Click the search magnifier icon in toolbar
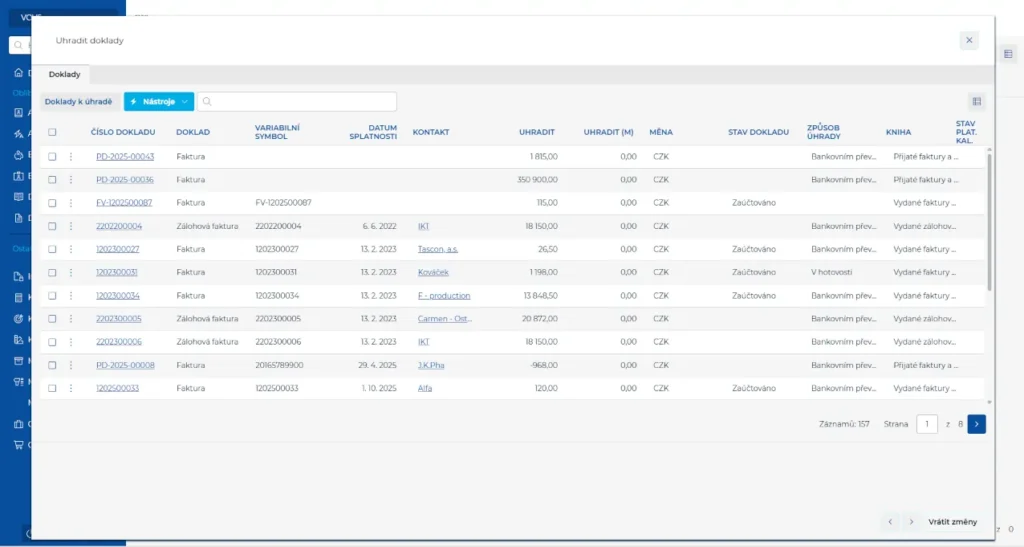This screenshot has height=547, width=1024. [206, 102]
